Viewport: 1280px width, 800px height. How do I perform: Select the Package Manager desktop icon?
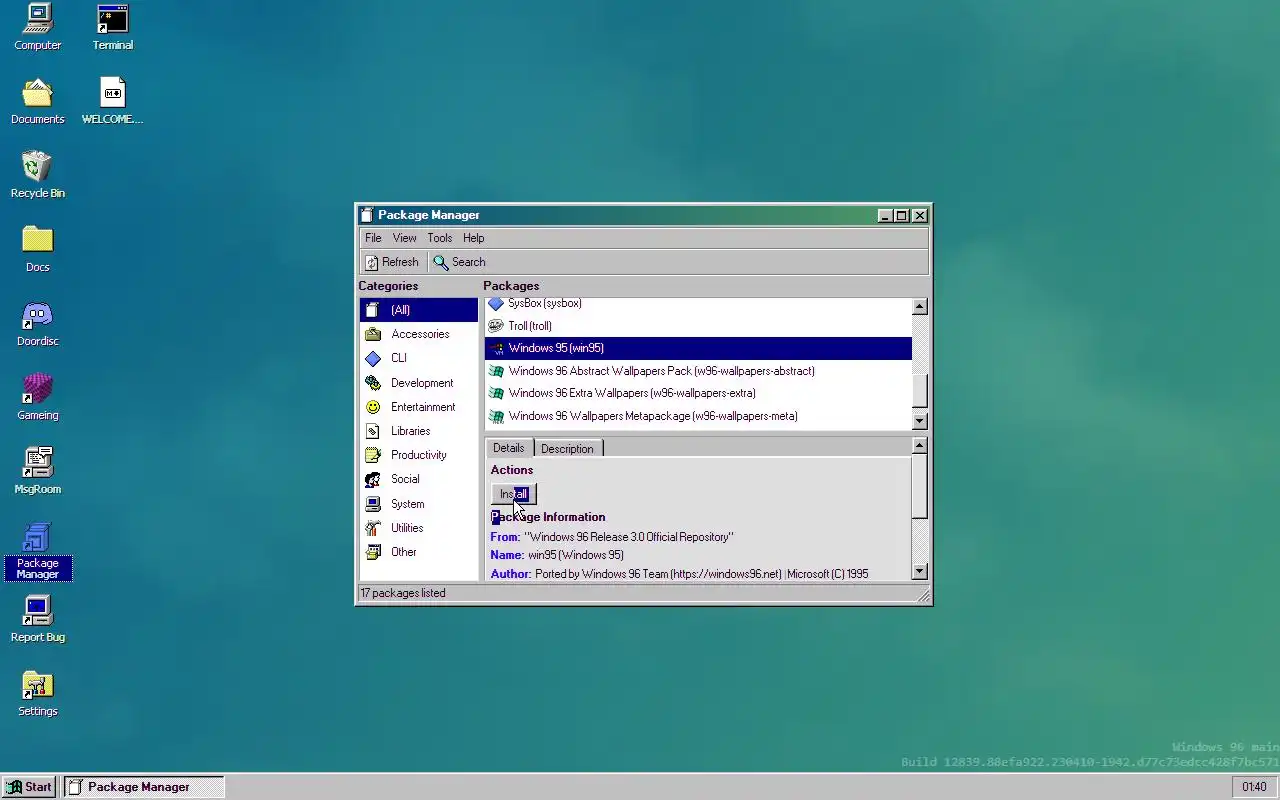coord(37,551)
